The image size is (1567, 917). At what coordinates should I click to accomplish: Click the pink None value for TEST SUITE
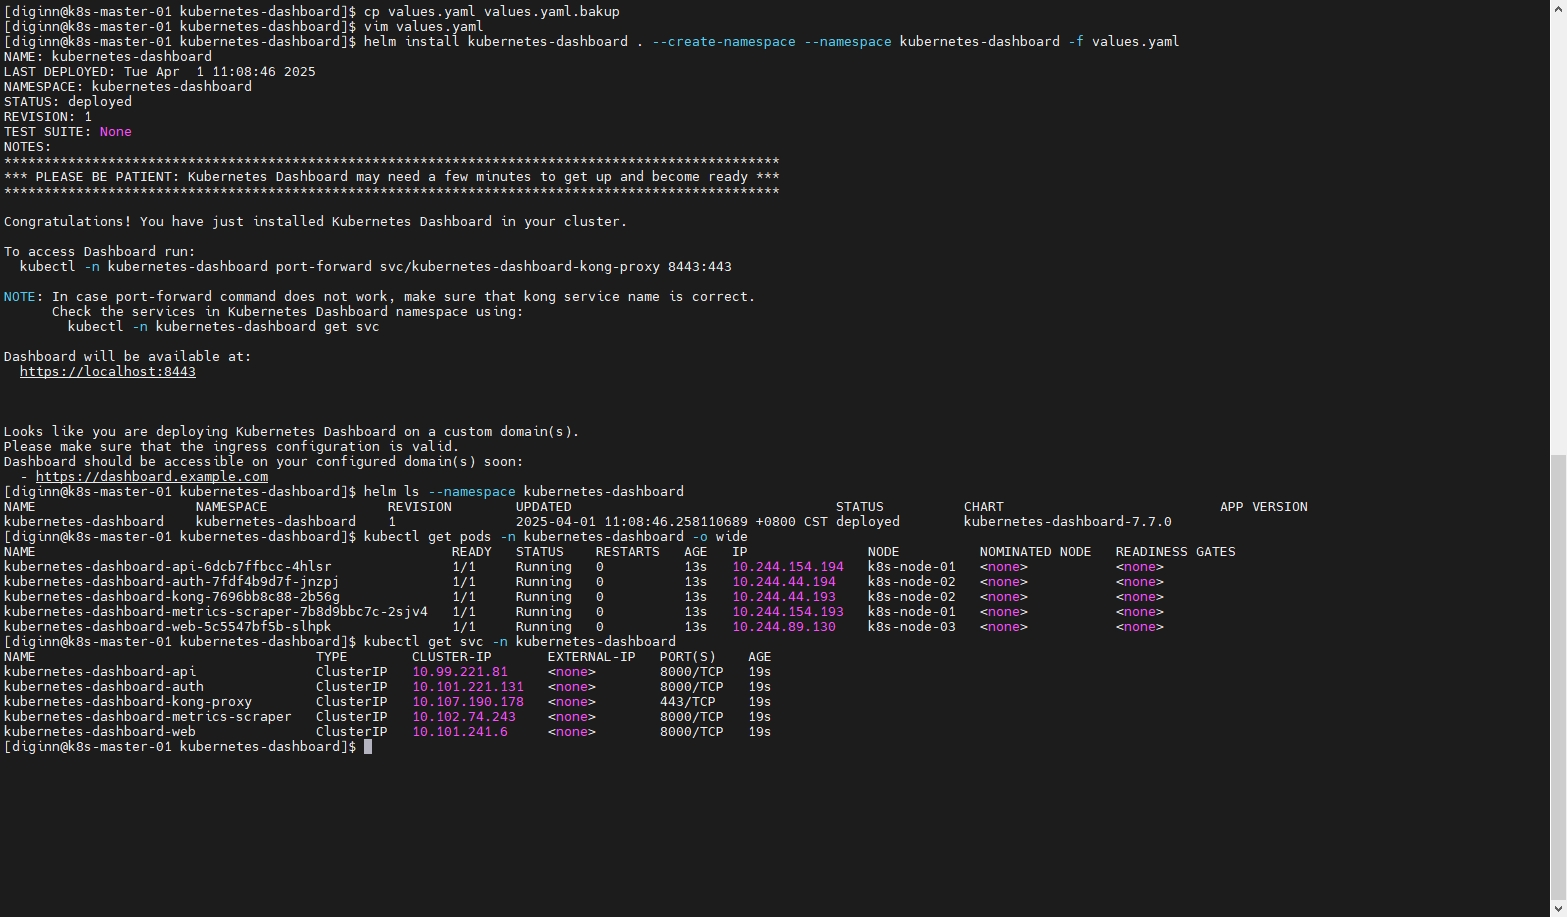click(116, 132)
